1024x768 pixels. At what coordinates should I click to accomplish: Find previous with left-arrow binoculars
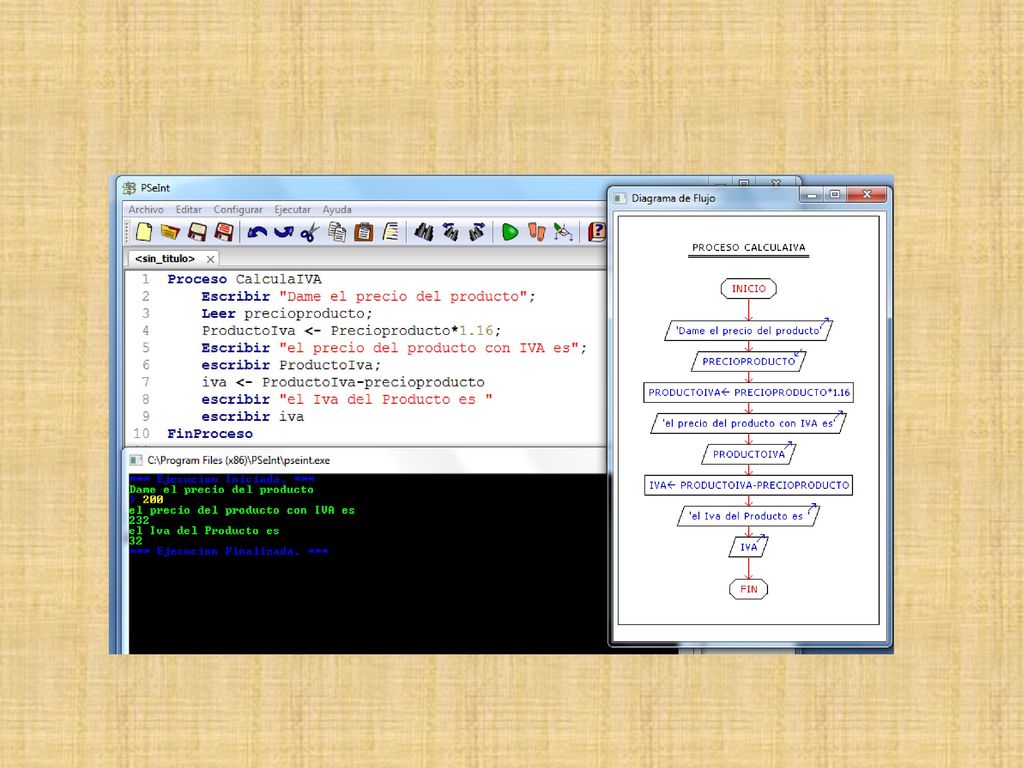click(x=451, y=232)
